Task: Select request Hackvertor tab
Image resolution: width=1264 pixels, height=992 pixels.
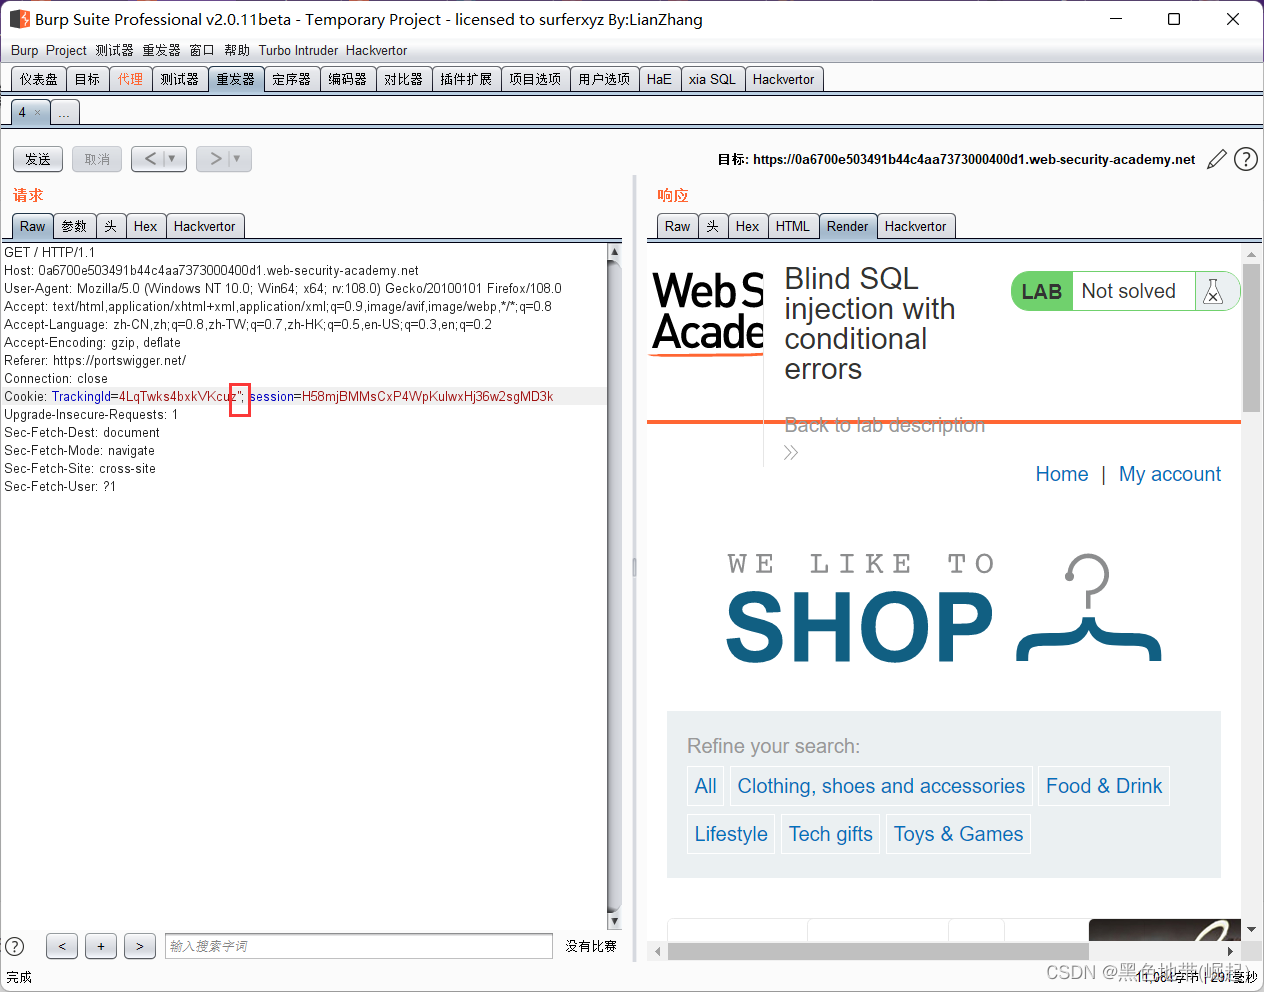Action: click(x=205, y=226)
